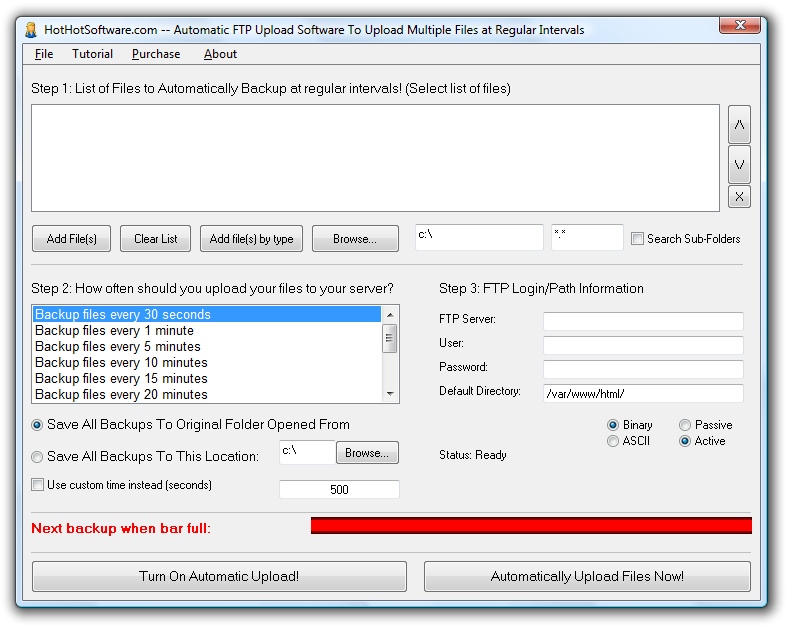Click the red next backup progress bar
This screenshot has height=625, width=786.
(x=531, y=525)
